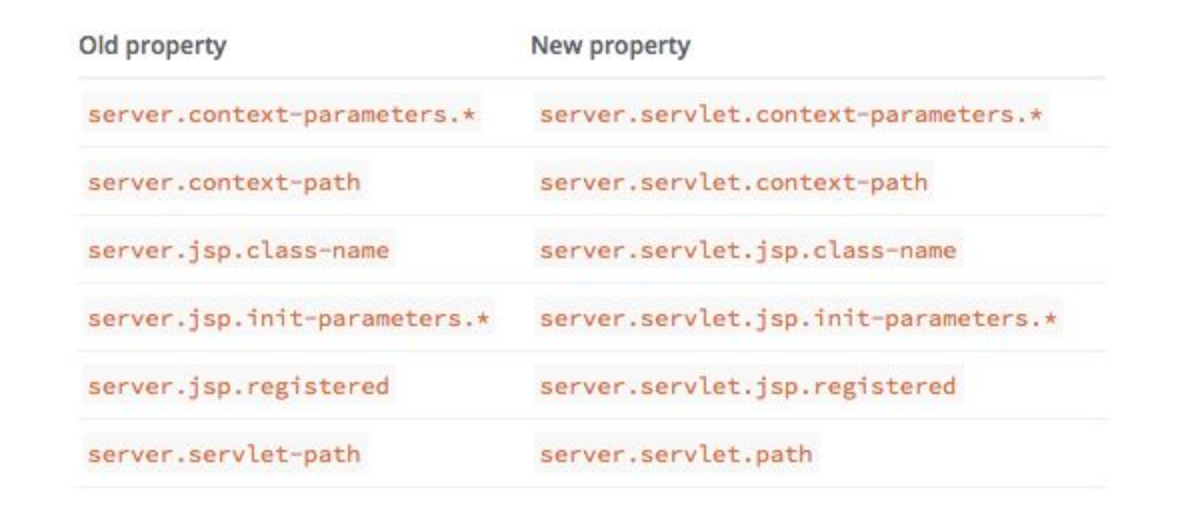Click new property server.servlet.jsp.class-name
The image size is (1181, 511).
coord(748,250)
